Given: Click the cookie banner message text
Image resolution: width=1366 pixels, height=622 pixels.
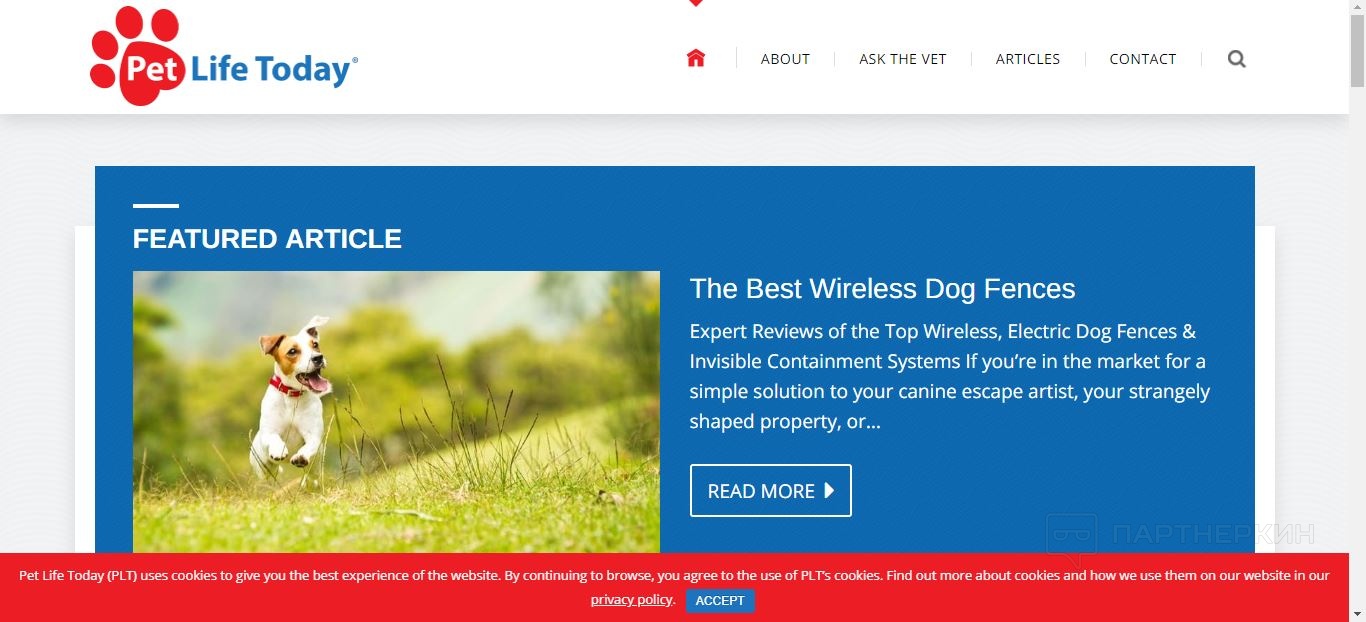Looking at the screenshot, I should (x=674, y=576).
